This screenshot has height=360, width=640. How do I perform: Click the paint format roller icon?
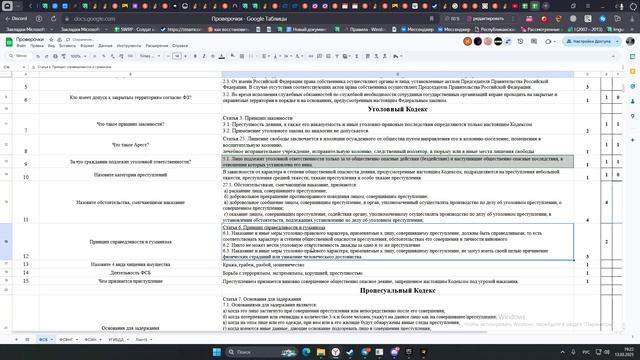[x=64, y=56]
